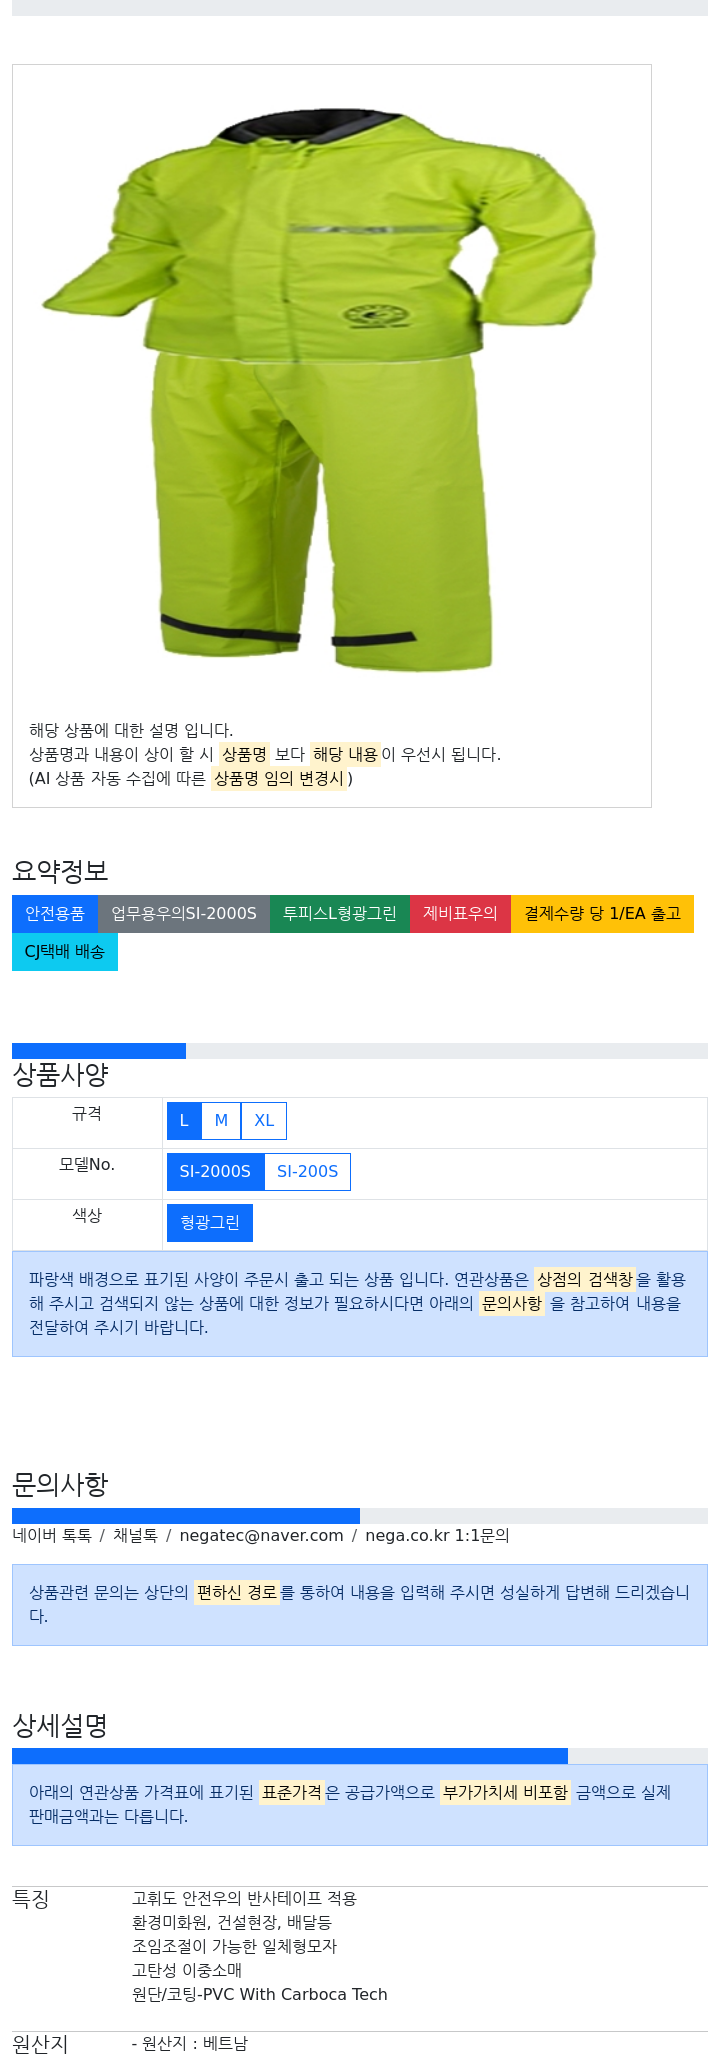Viewport: 720px width, 2064px height.
Task: Open 네이버 톡톡 inquiry link
Action: point(52,1535)
